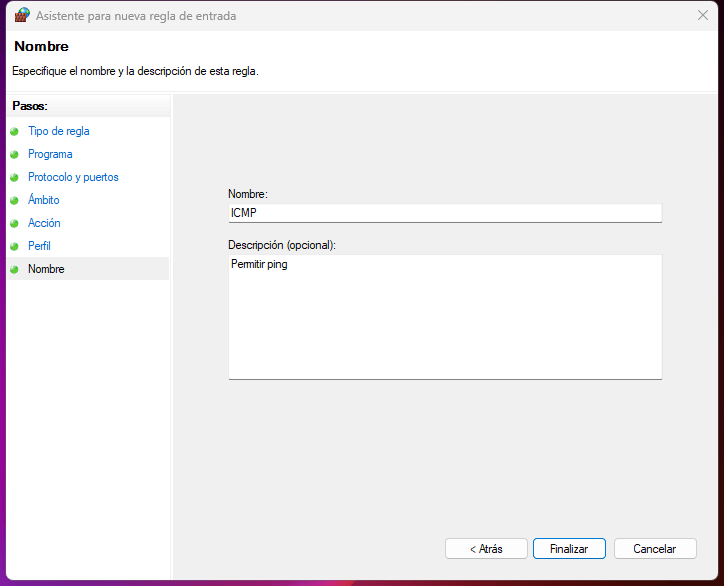
Task: Cancel the new rule wizard
Action: point(654,548)
